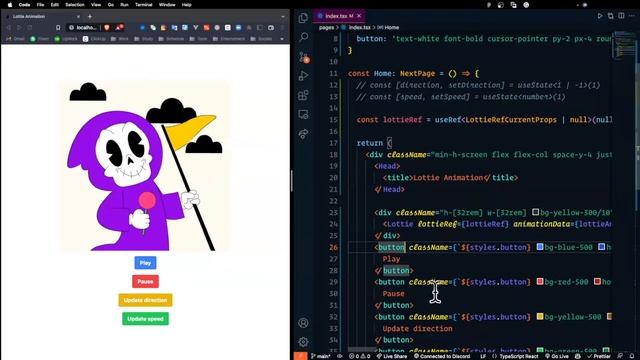Open the Selection menu
The height and width of the screenshot is (360, 640).
(x=75, y=4)
